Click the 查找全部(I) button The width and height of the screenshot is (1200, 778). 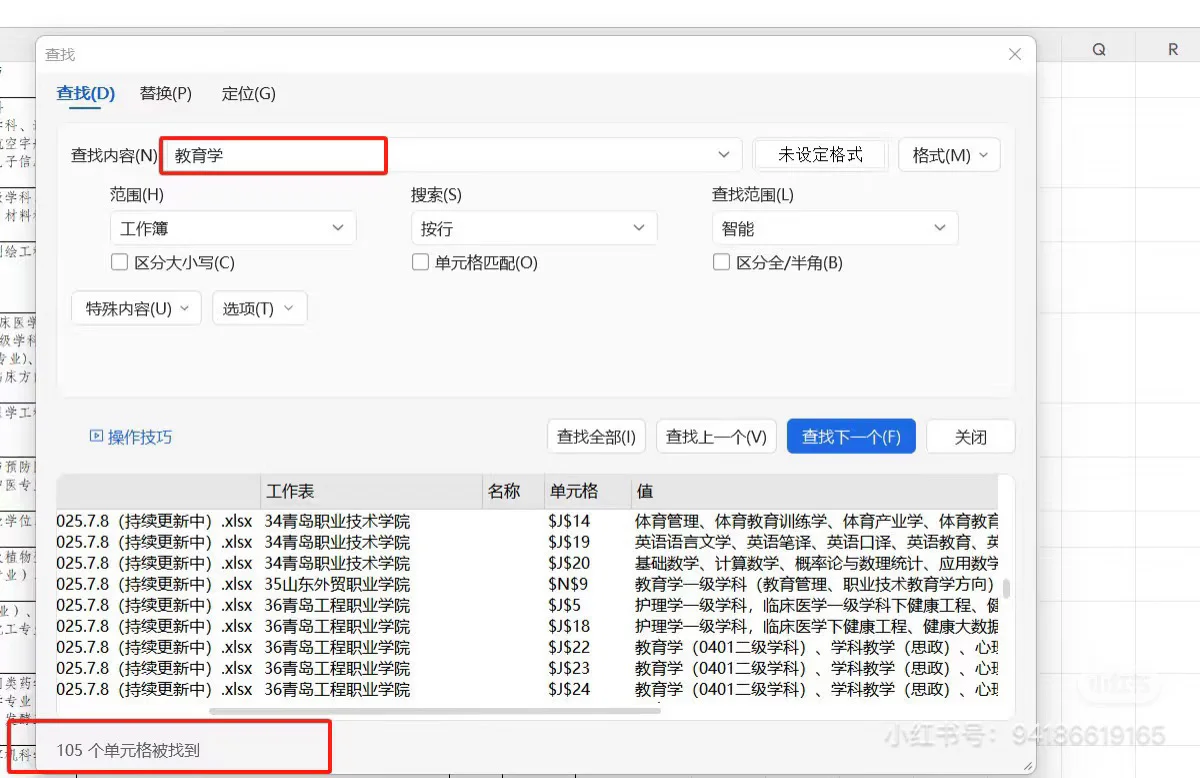pos(596,437)
